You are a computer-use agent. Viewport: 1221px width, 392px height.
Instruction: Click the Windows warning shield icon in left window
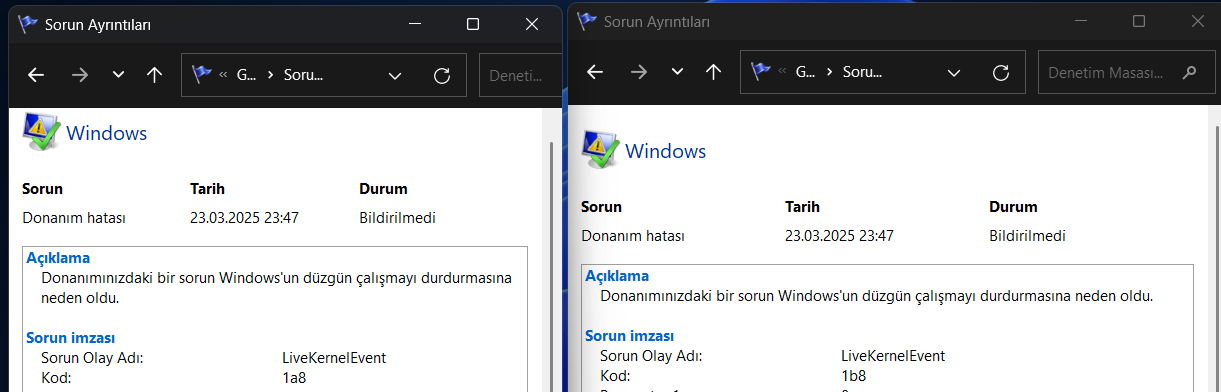pyautogui.click(x=41, y=131)
